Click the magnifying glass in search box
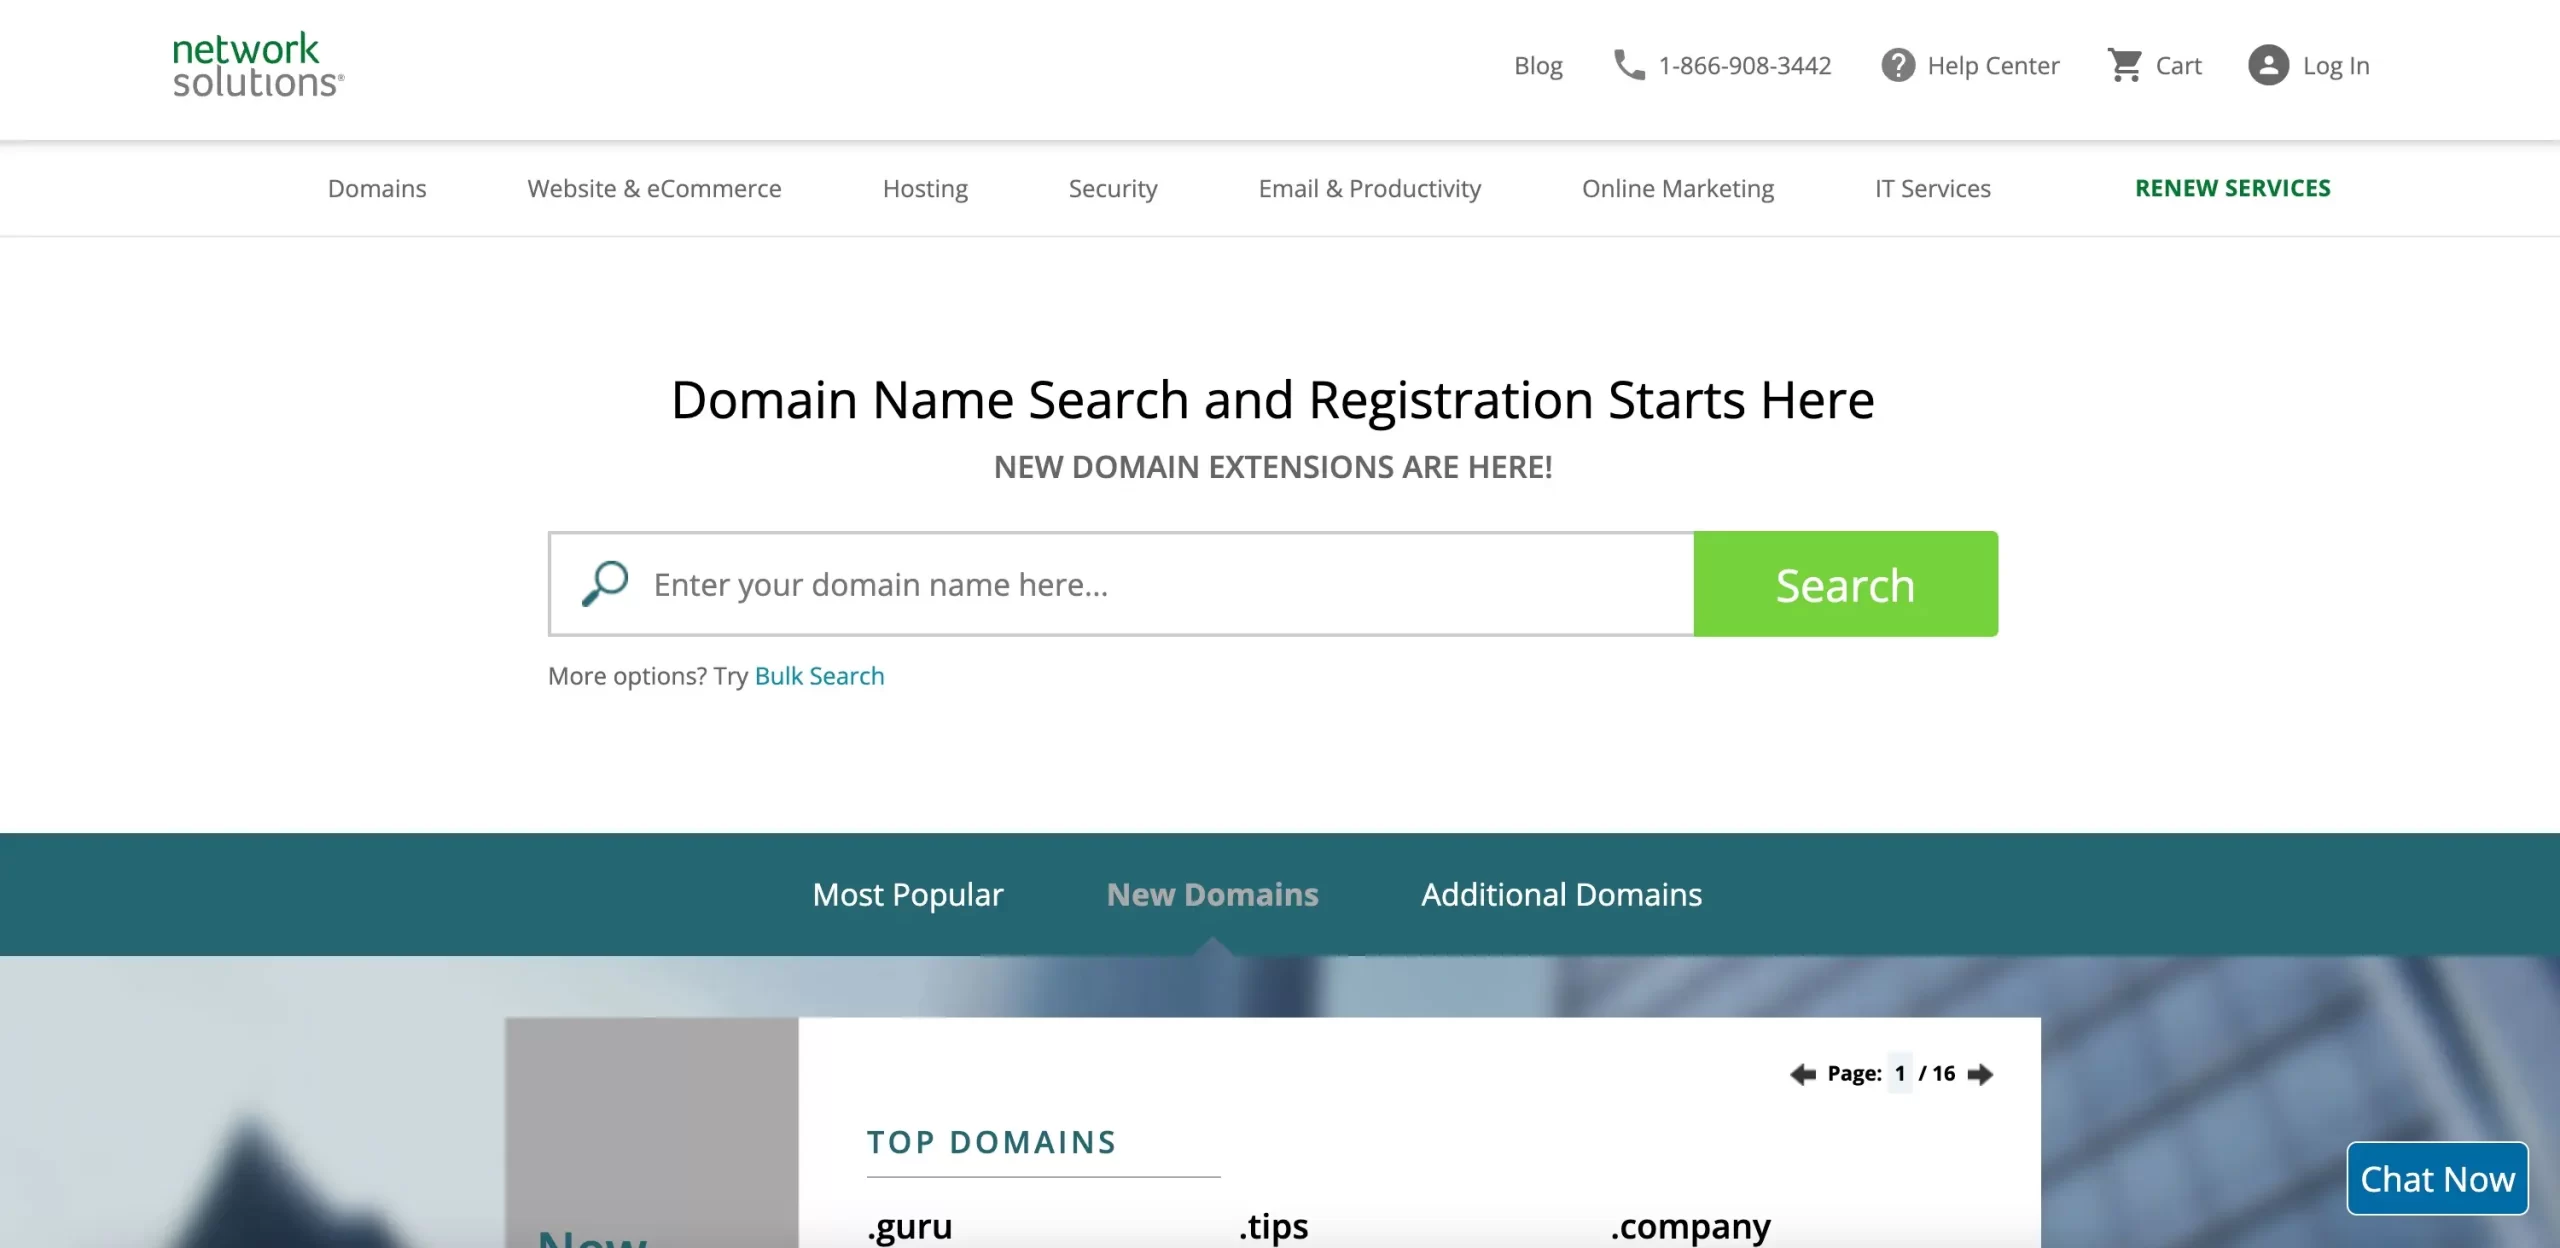The image size is (2560, 1248). tap(605, 583)
